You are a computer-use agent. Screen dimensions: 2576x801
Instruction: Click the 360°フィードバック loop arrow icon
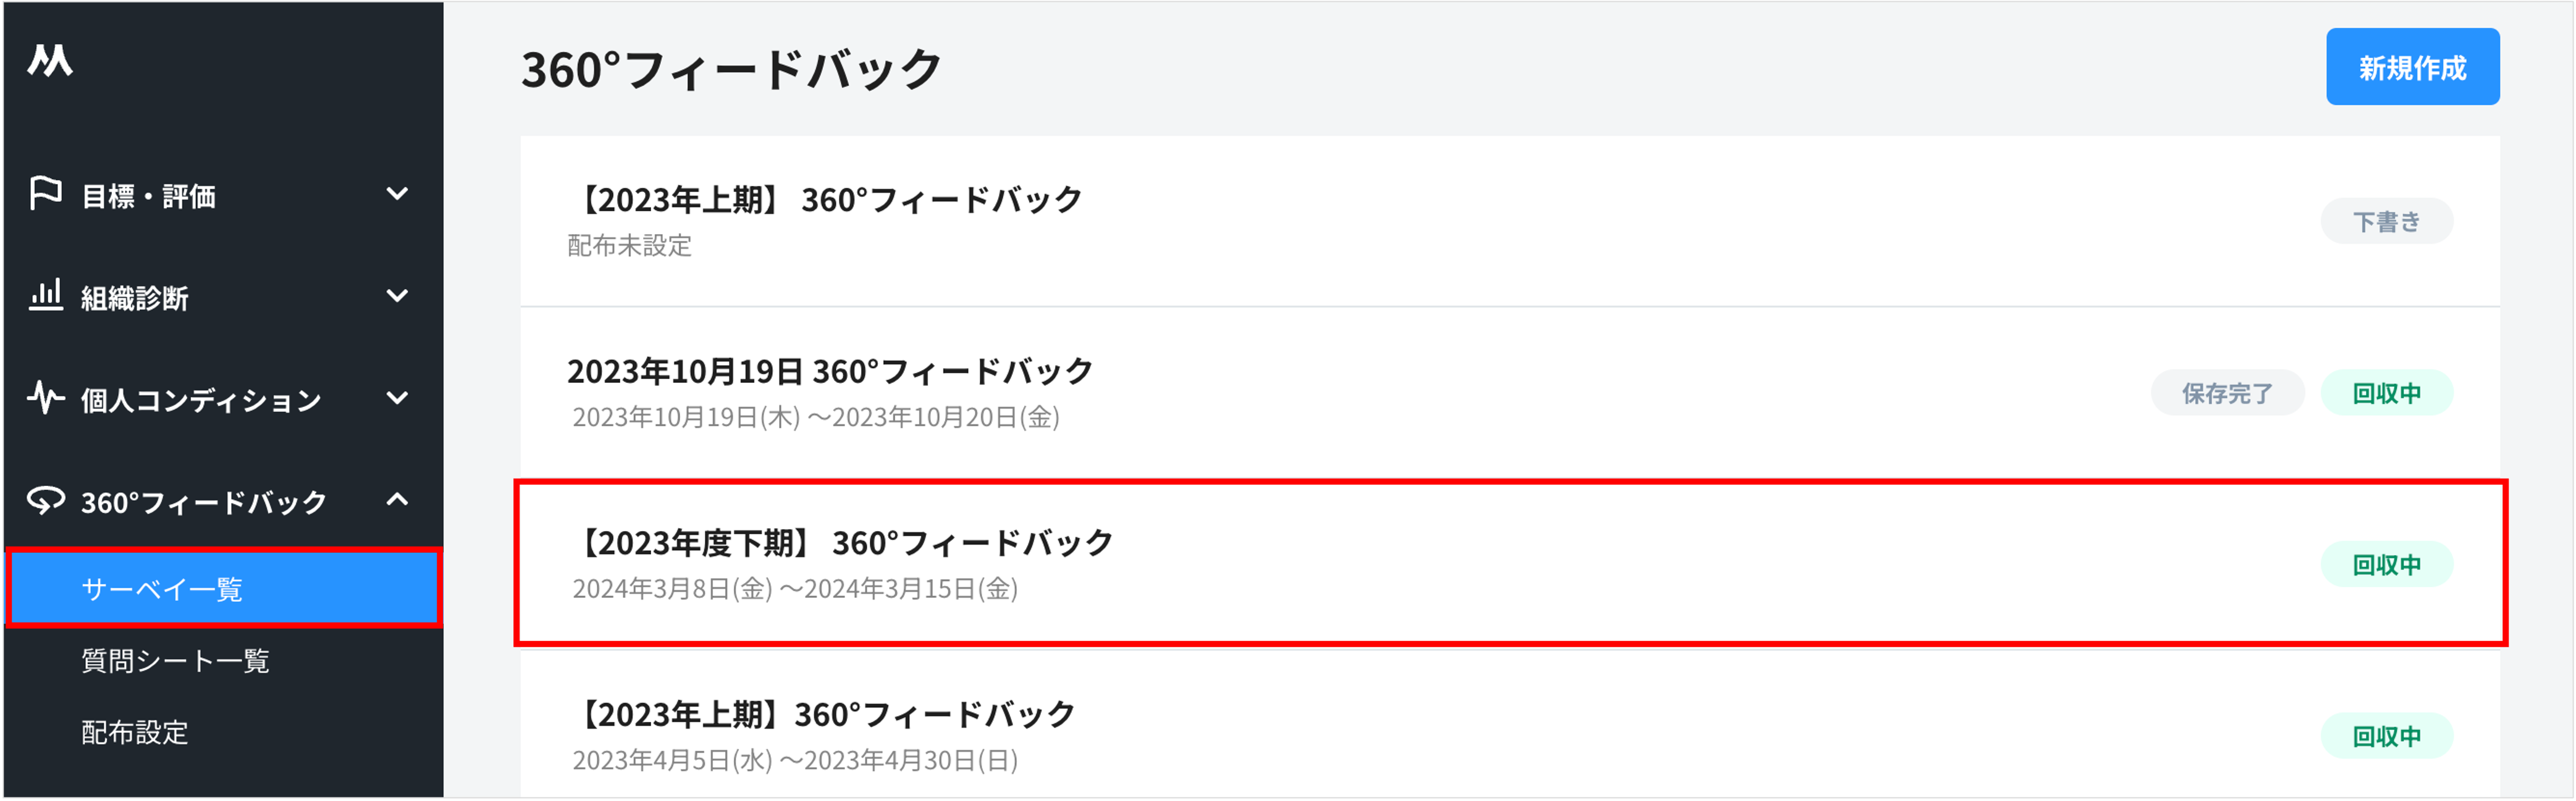[45, 500]
